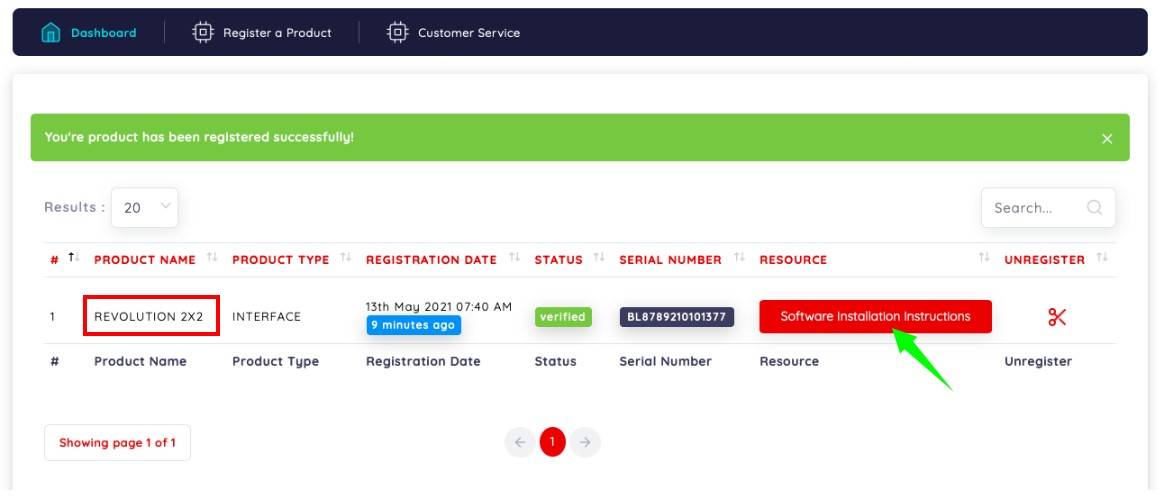
Task: Unregister product with the scissors icon
Action: [x=1057, y=317]
